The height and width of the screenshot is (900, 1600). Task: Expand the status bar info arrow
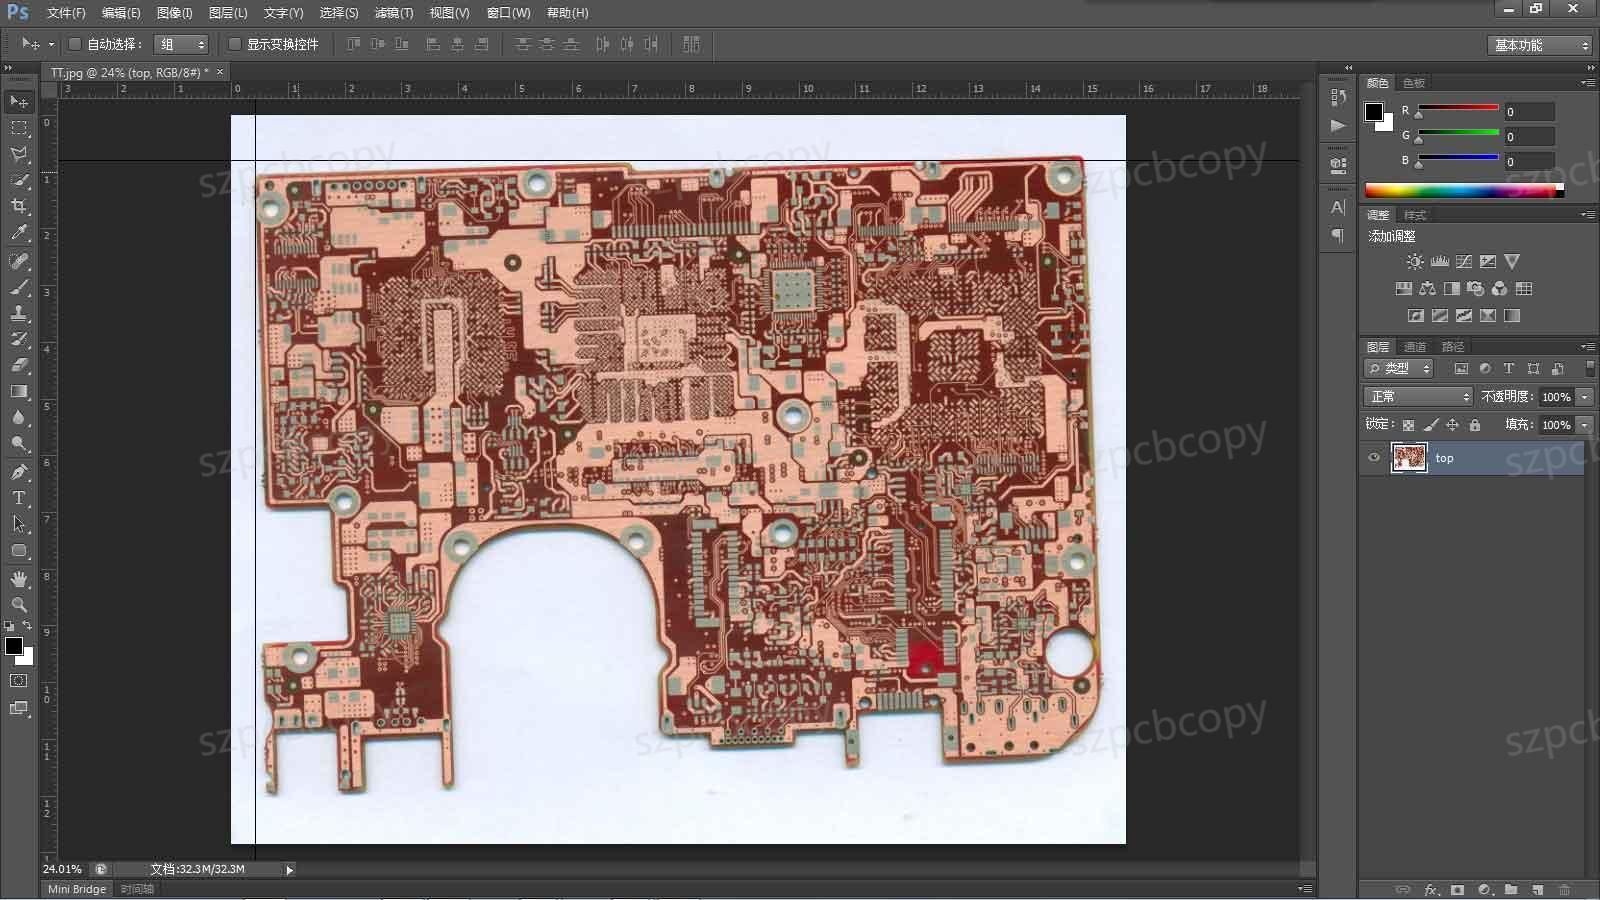coord(290,870)
